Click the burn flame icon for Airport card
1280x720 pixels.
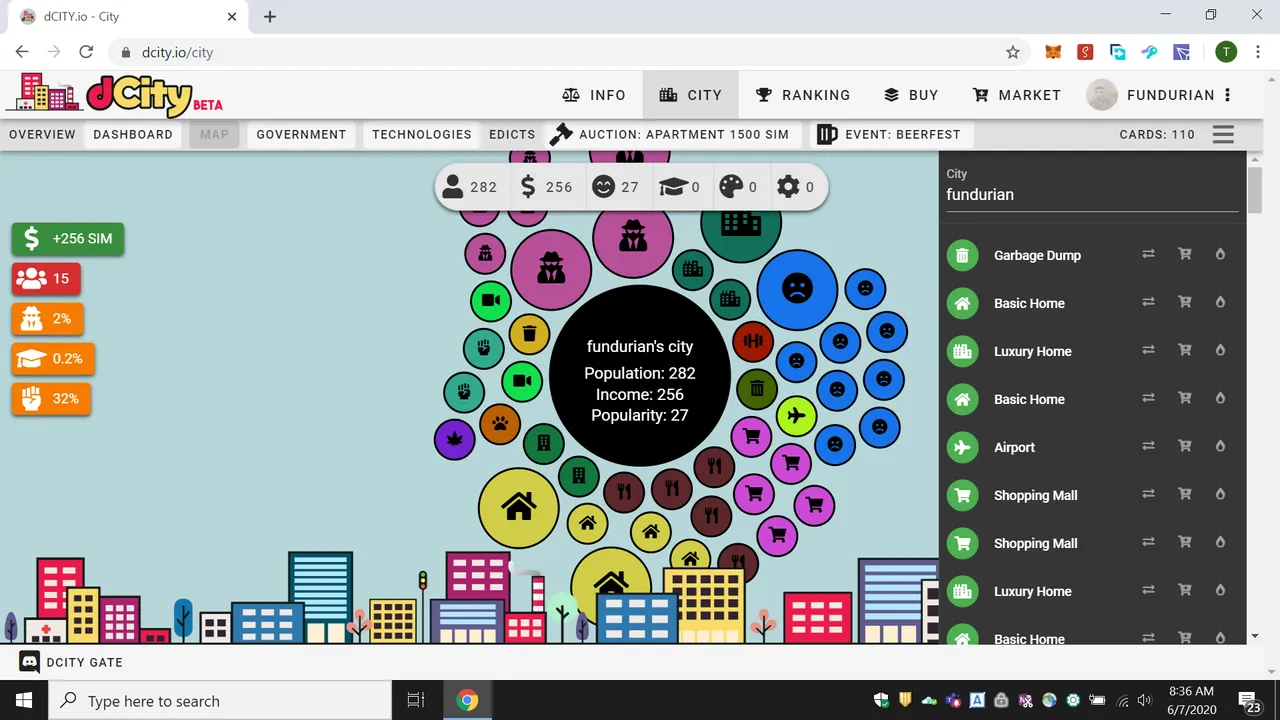1220,447
